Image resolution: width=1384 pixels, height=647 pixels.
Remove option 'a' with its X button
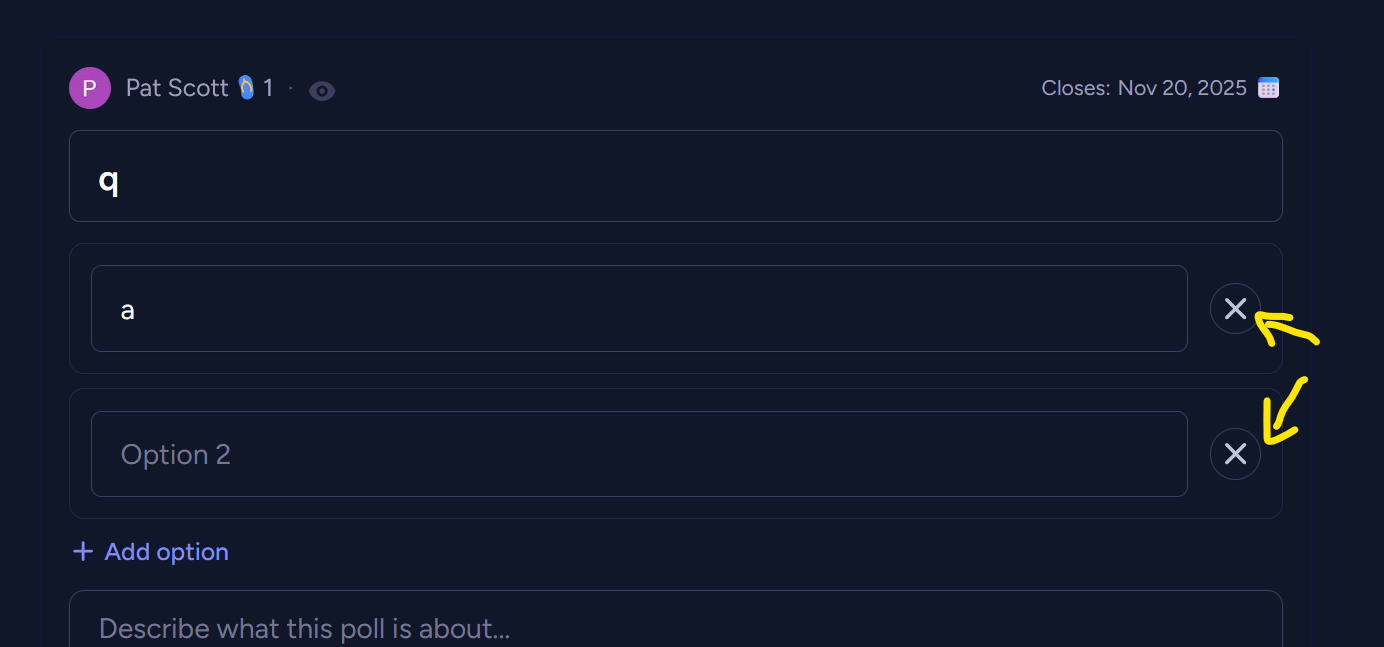[x=1235, y=309]
